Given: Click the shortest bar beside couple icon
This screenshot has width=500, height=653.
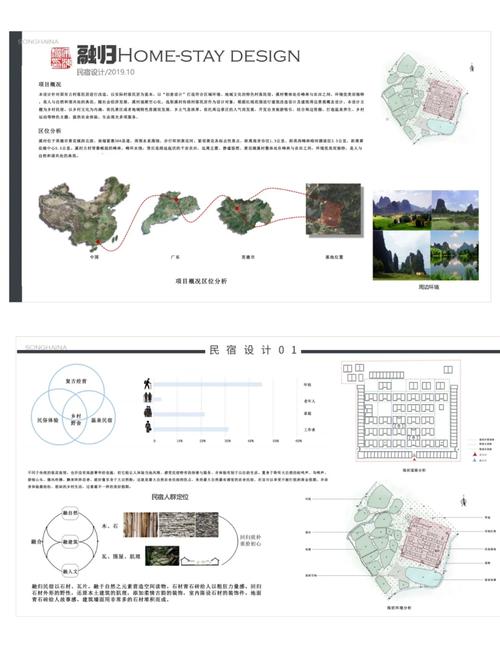Looking at the screenshot, I should tap(157, 399).
